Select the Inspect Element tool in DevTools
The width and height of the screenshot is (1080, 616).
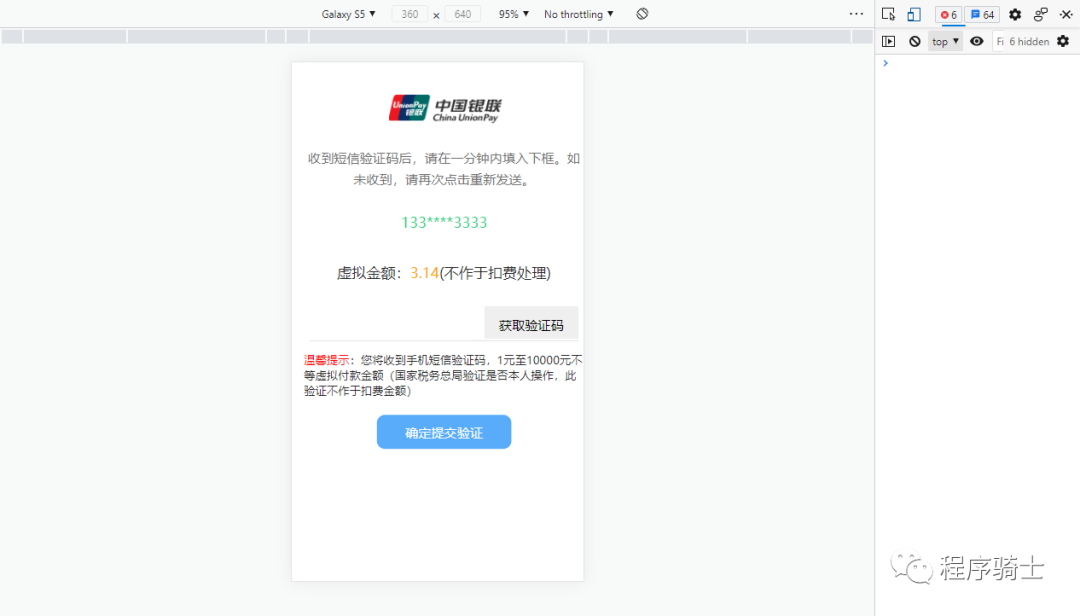click(x=889, y=14)
